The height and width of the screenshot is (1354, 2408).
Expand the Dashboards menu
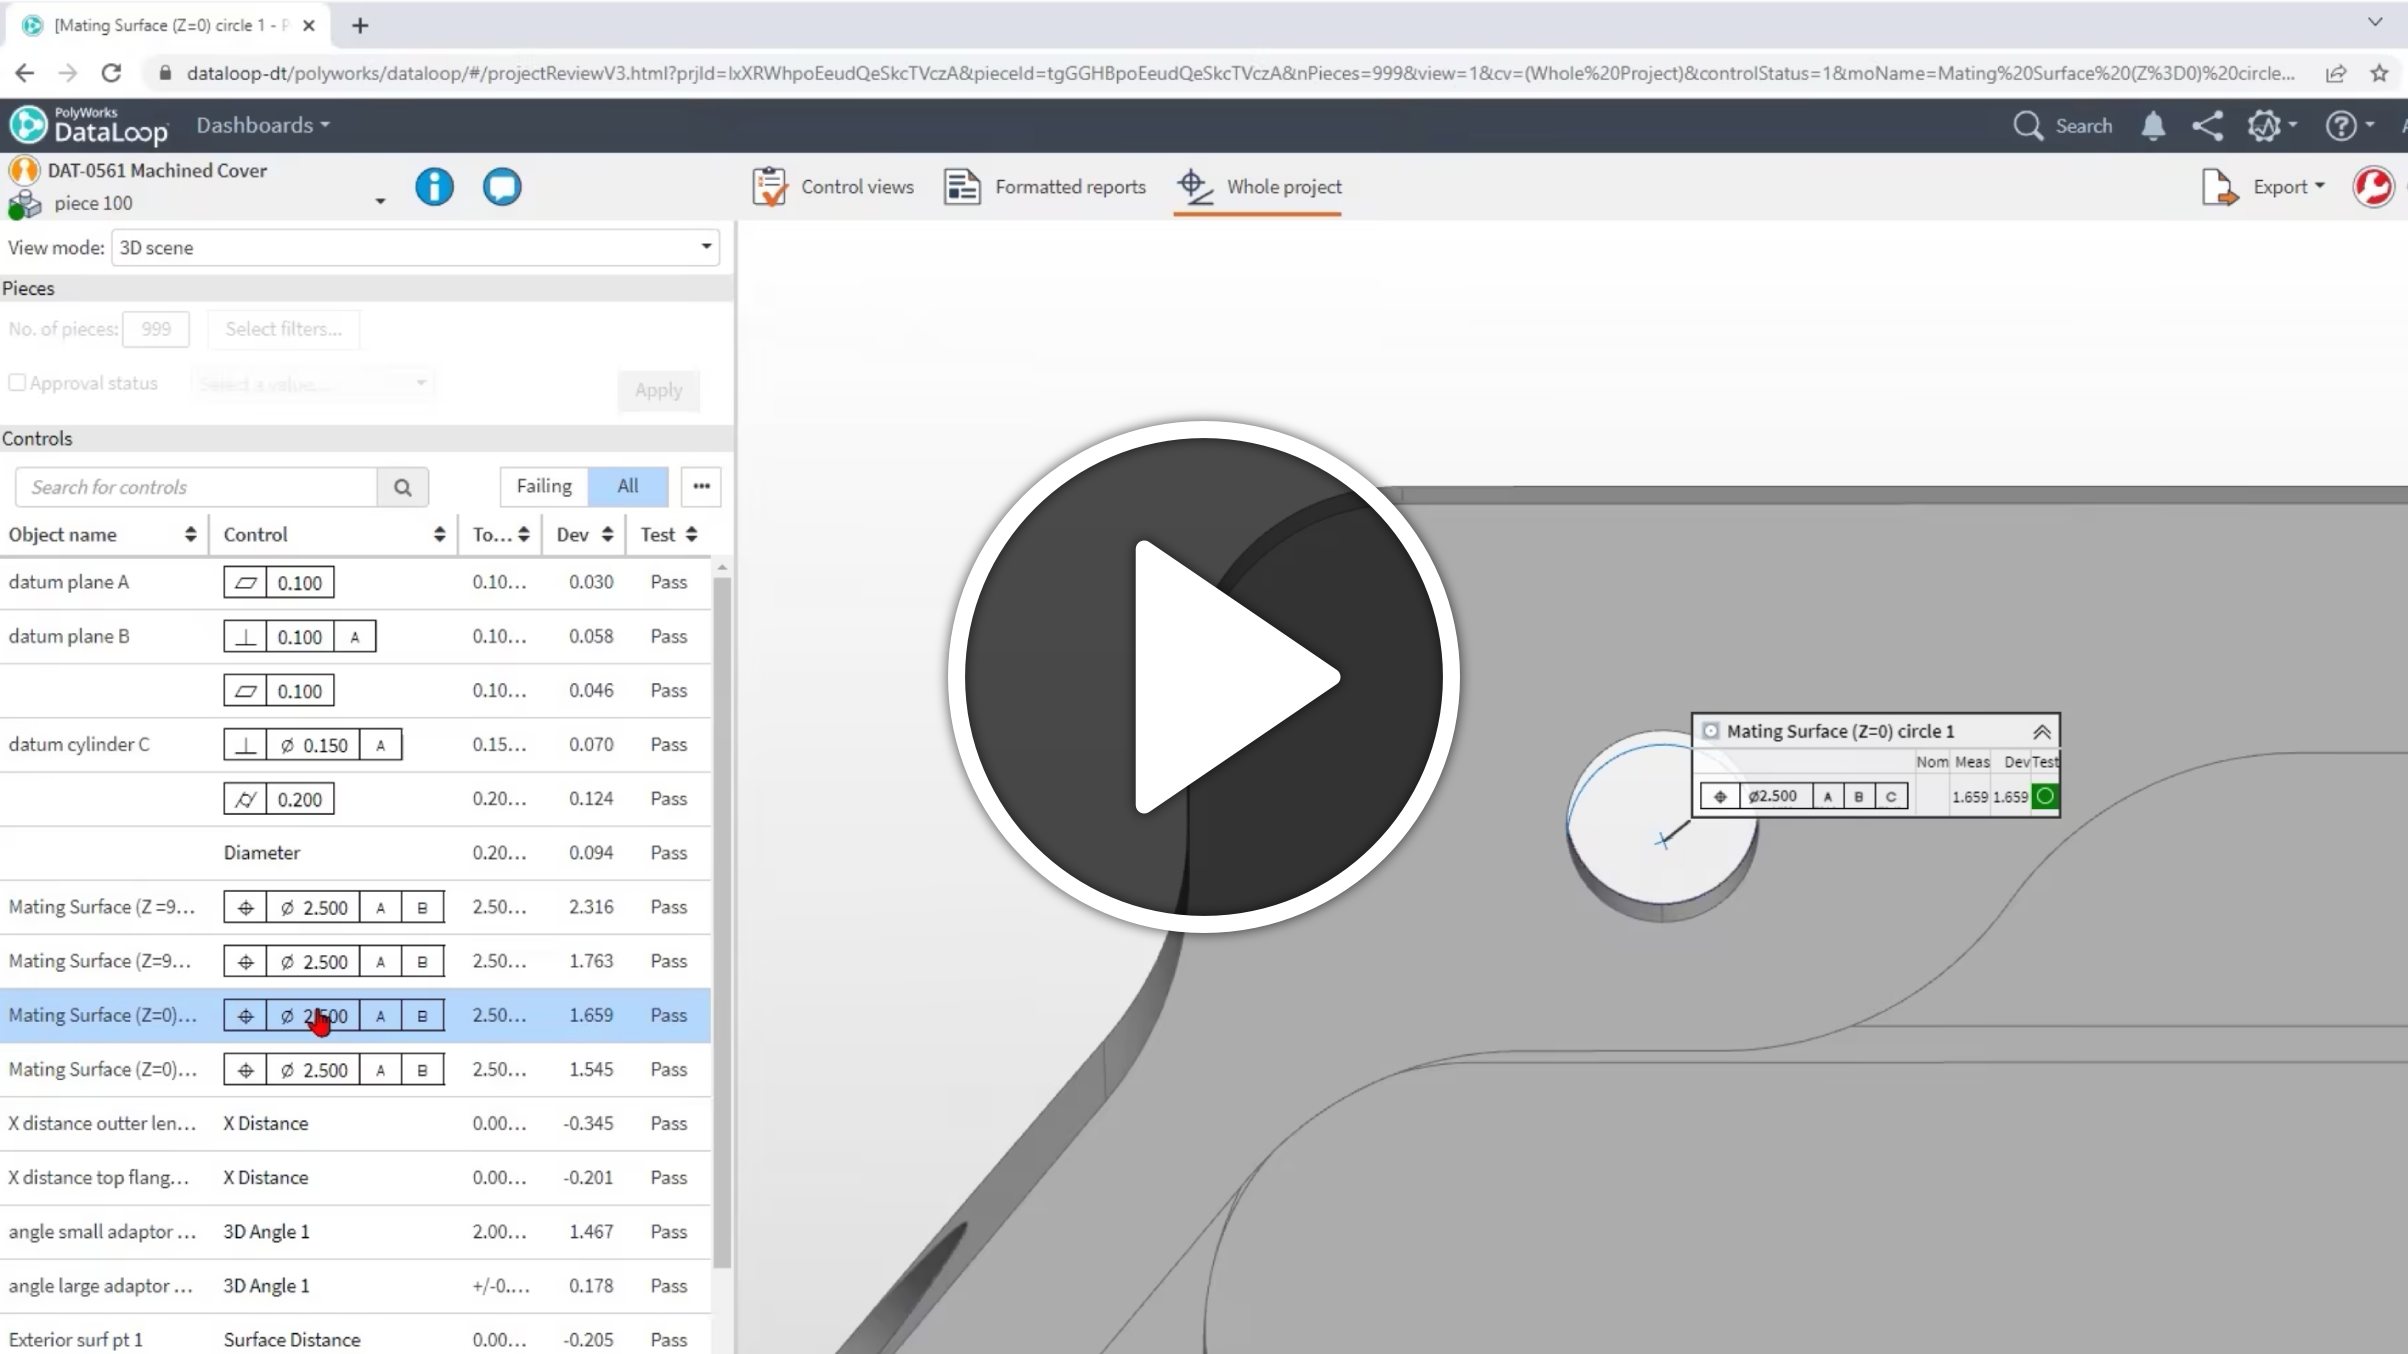pyautogui.click(x=262, y=125)
